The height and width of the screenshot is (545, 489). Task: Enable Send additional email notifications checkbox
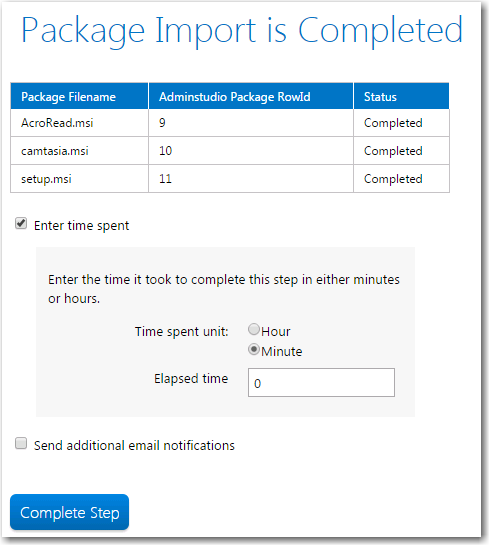(21, 444)
